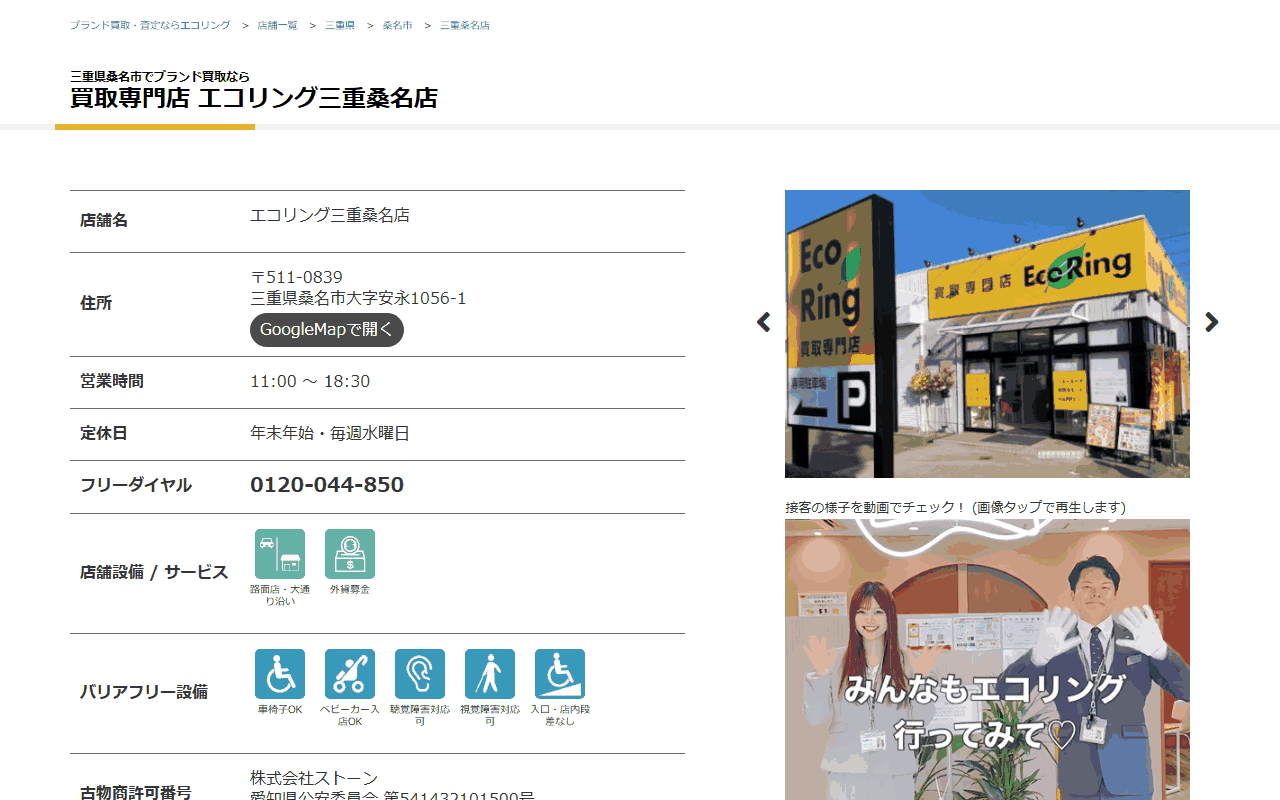Open the address in GoogleMap

click(x=327, y=330)
